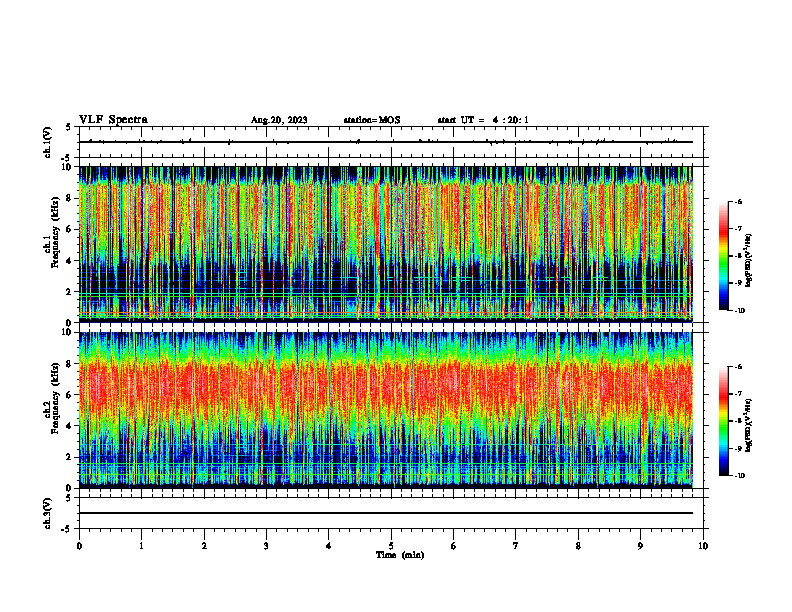This screenshot has width=792, height=612.
Task: Click the ch.1 frequency tick label "10"
Action: tap(69, 167)
